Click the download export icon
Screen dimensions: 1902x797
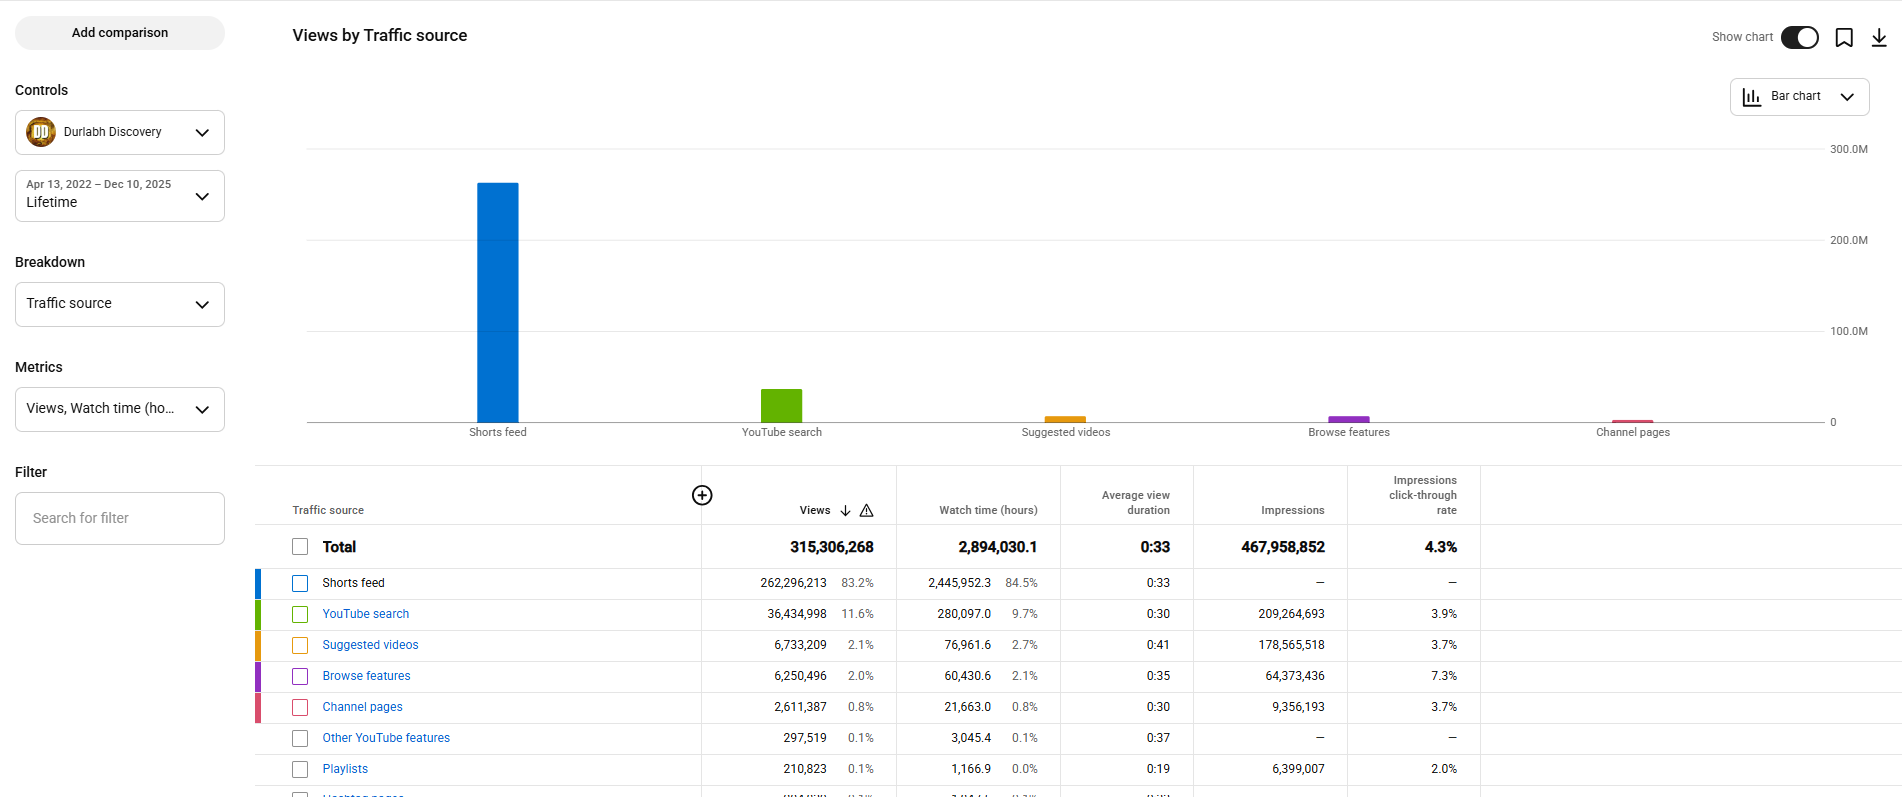(1879, 38)
